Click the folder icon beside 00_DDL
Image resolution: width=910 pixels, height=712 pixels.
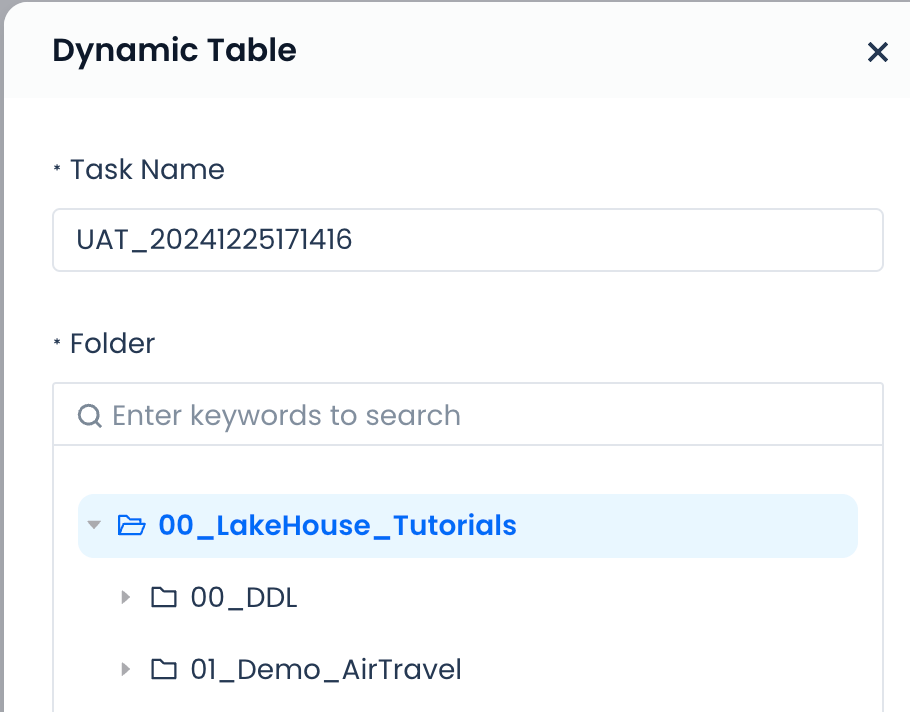point(163,598)
